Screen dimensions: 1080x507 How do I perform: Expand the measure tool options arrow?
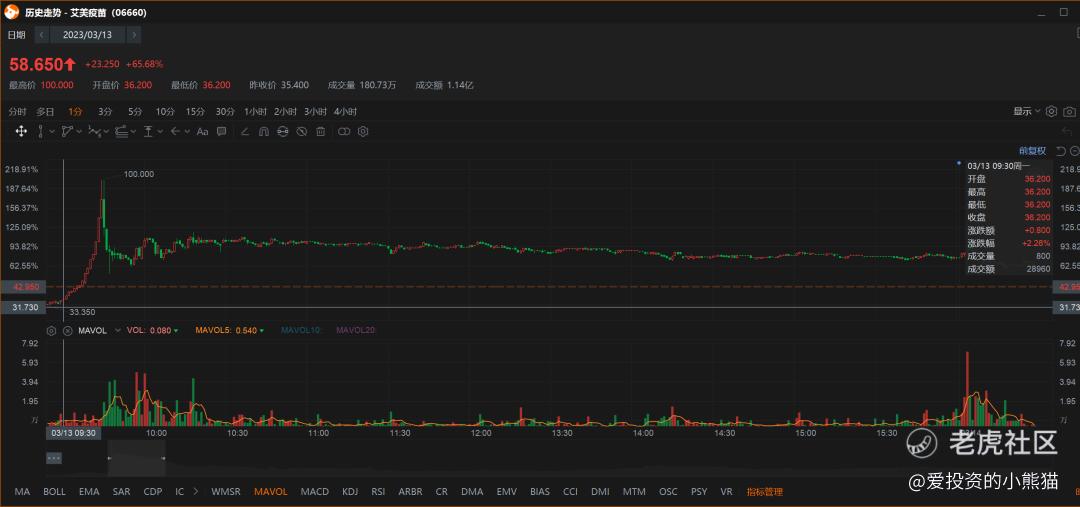coord(160,132)
